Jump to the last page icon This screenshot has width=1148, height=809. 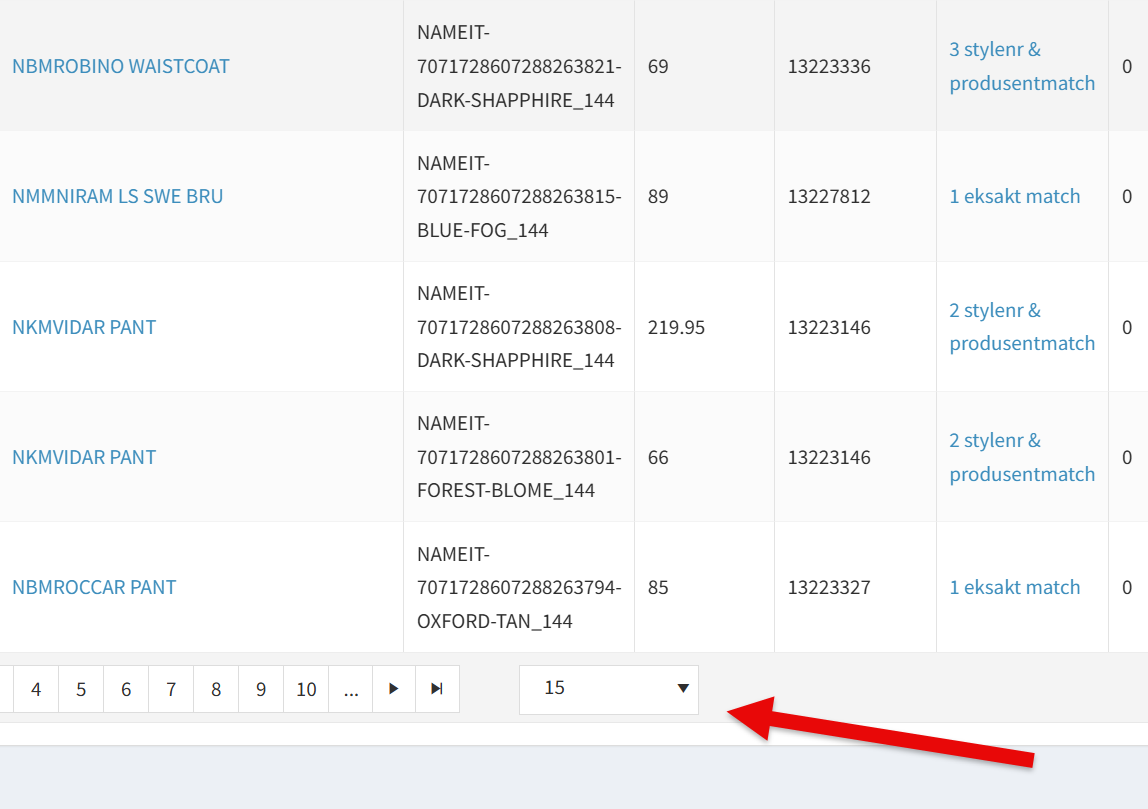(x=437, y=689)
